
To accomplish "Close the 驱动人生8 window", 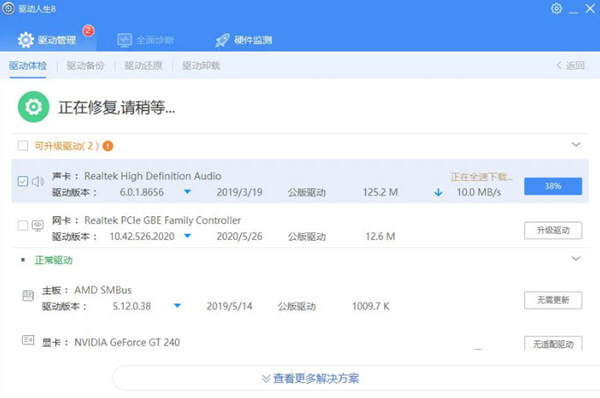I will click(x=590, y=8).
